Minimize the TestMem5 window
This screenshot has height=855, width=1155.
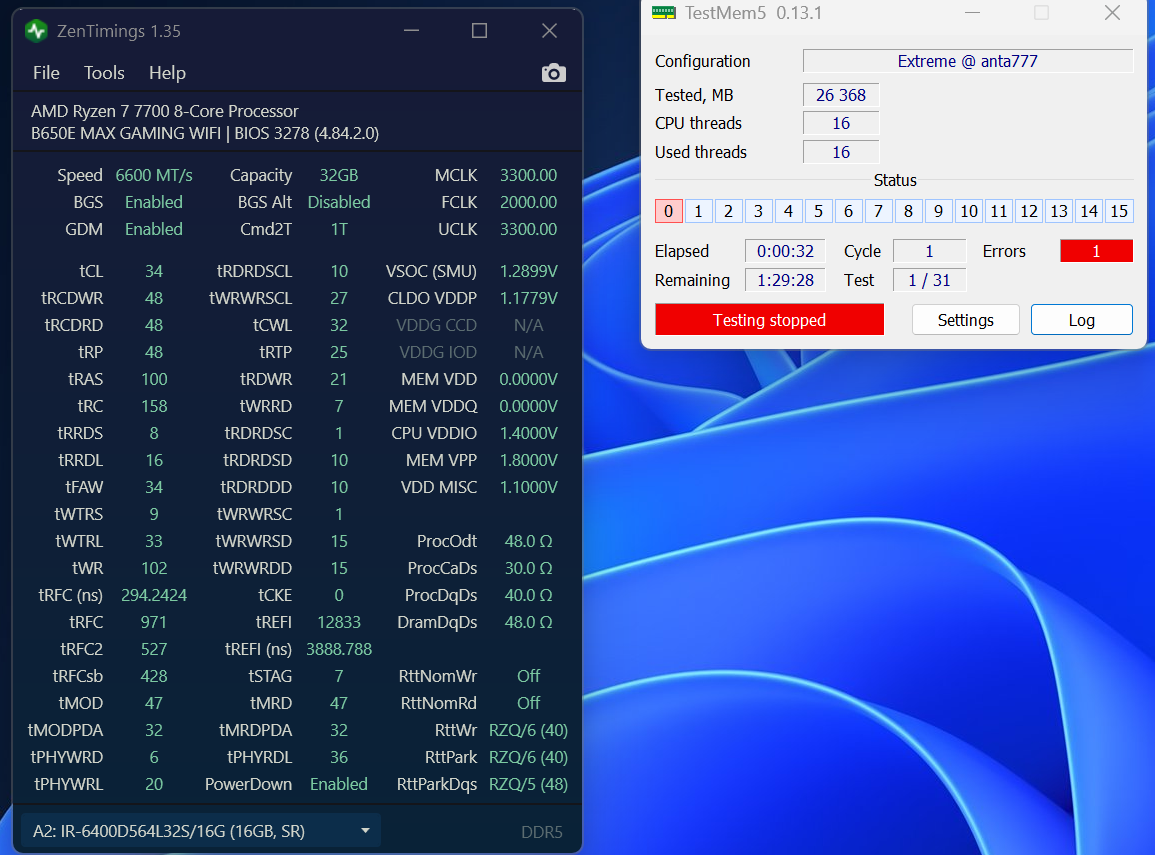click(x=971, y=13)
